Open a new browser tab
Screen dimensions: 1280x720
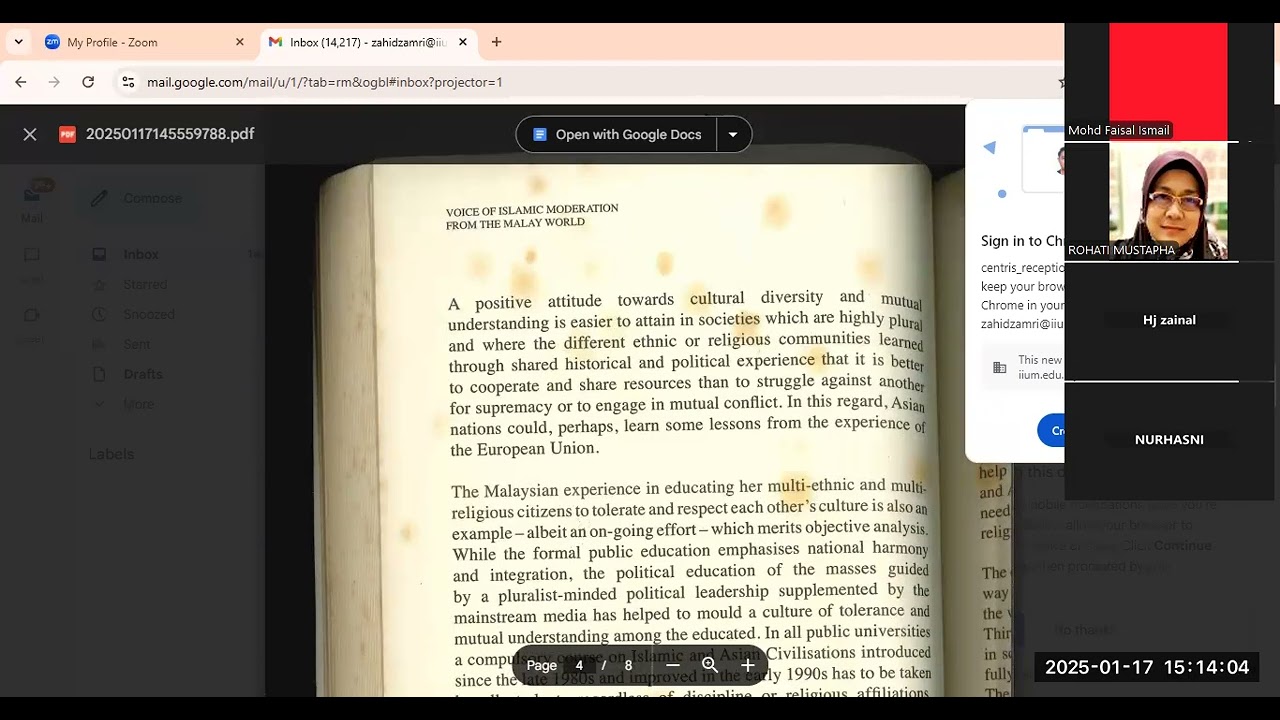point(496,42)
